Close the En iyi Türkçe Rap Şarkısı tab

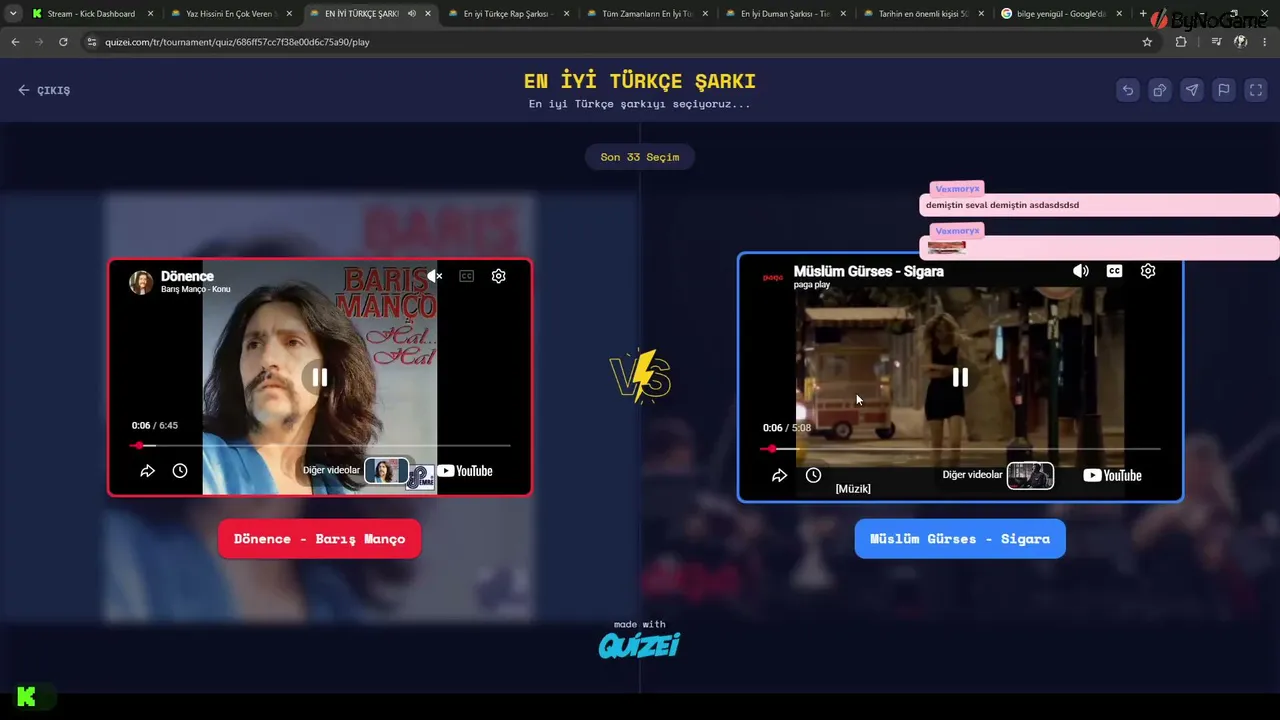click(566, 14)
